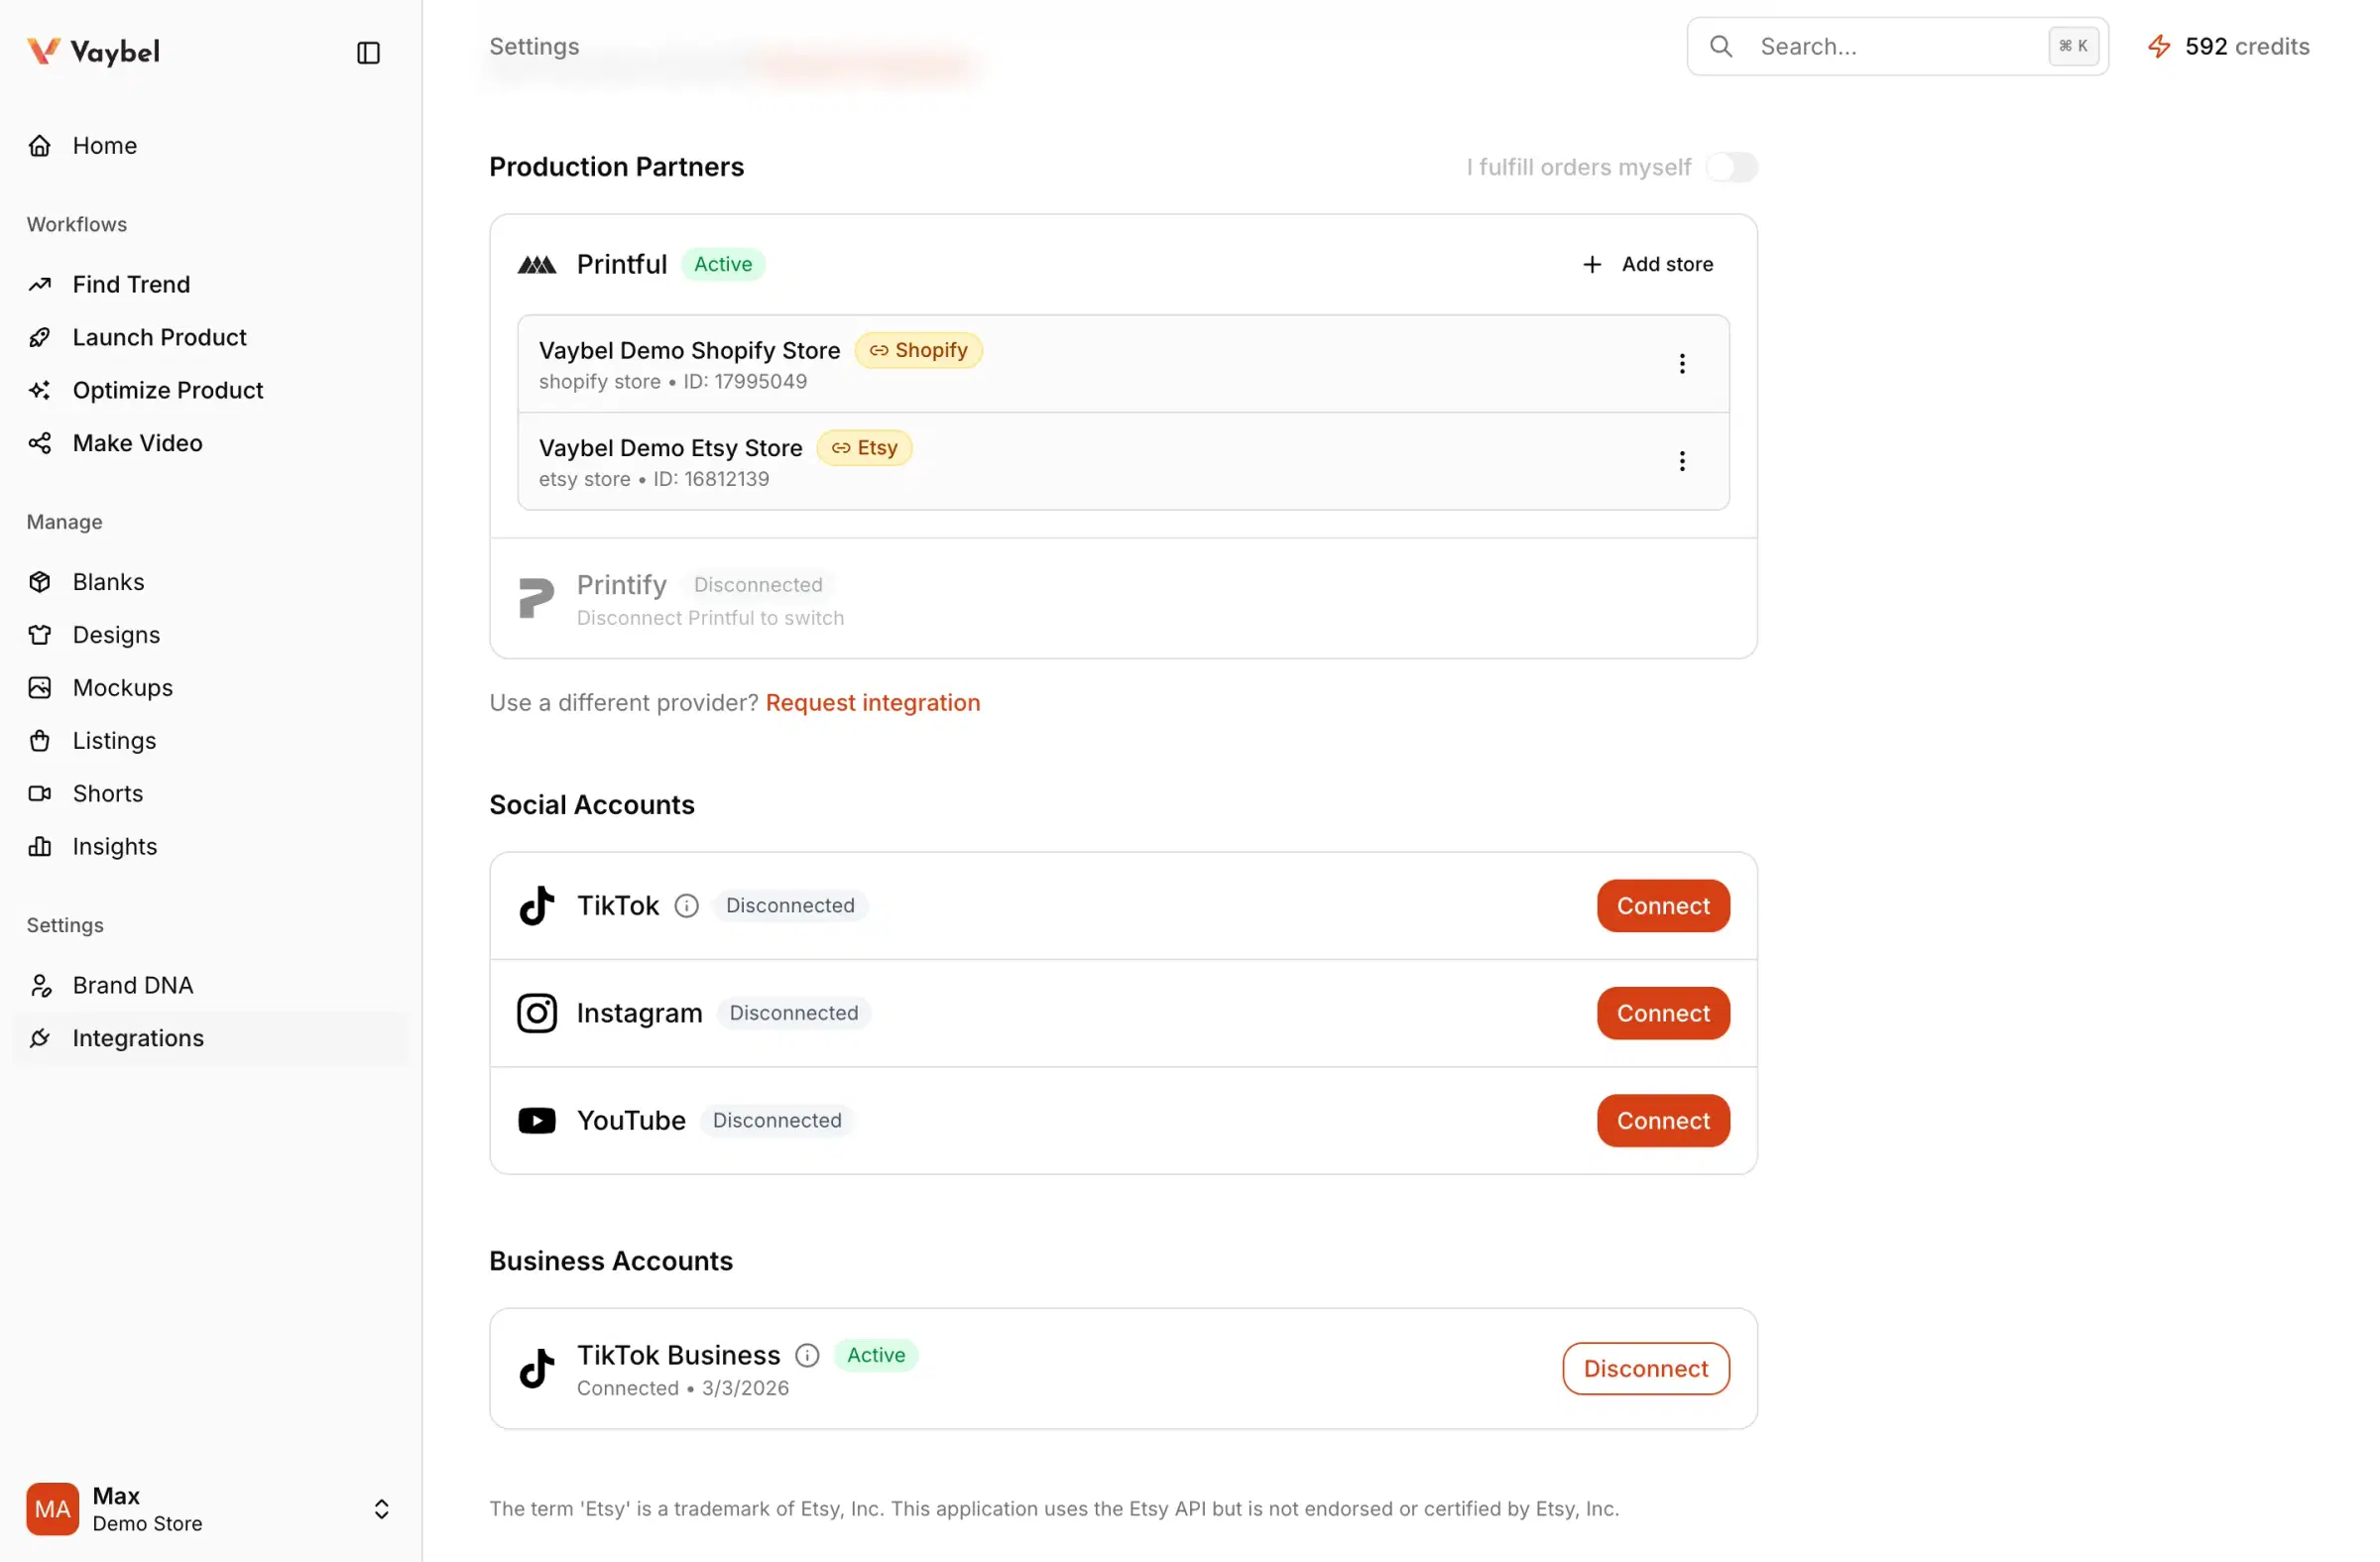Enable the I fulfill orders myself toggle

coord(1731,167)
